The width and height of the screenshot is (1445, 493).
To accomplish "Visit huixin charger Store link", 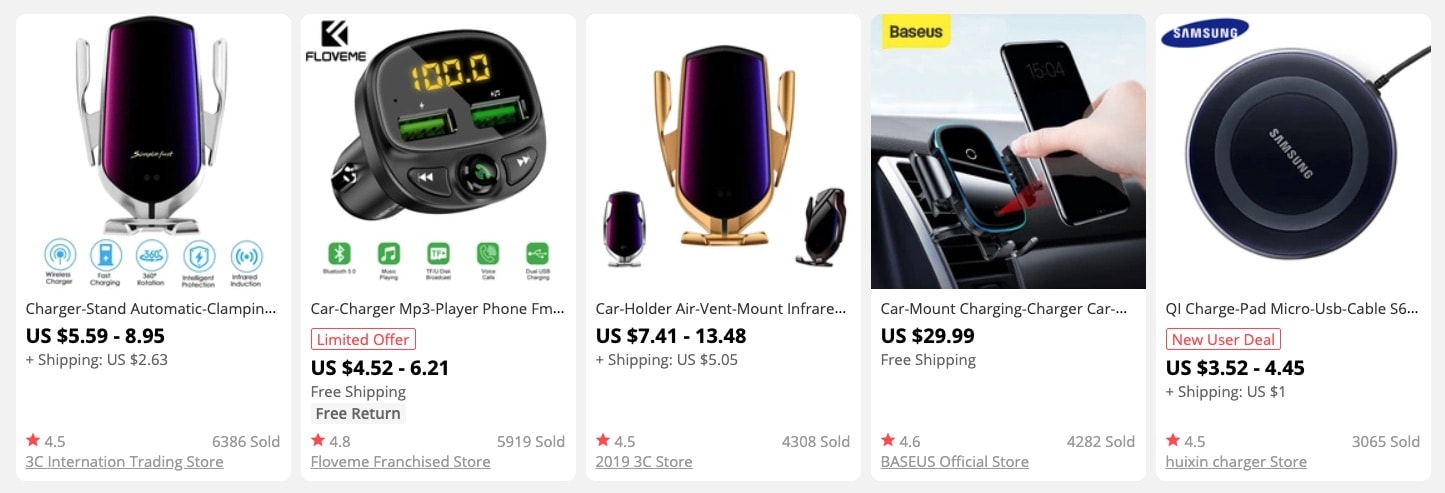I will click(1236, 462).
